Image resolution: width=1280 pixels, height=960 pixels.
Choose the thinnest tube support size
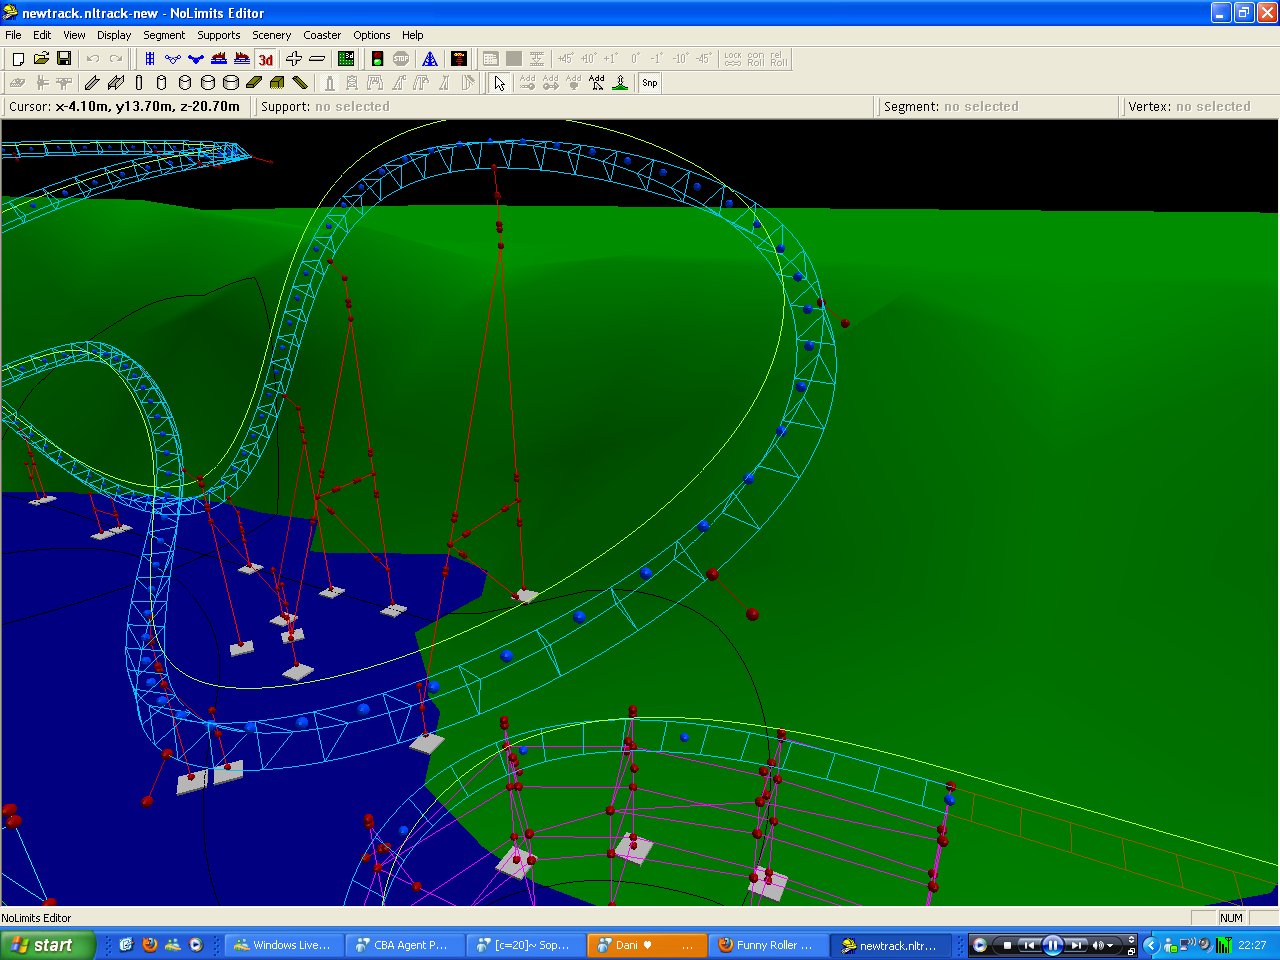139,83
